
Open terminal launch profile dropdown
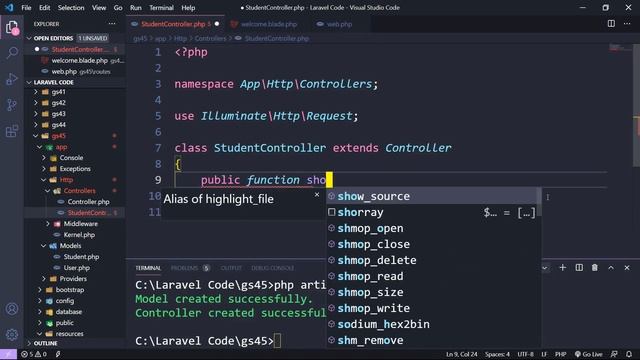545,268
